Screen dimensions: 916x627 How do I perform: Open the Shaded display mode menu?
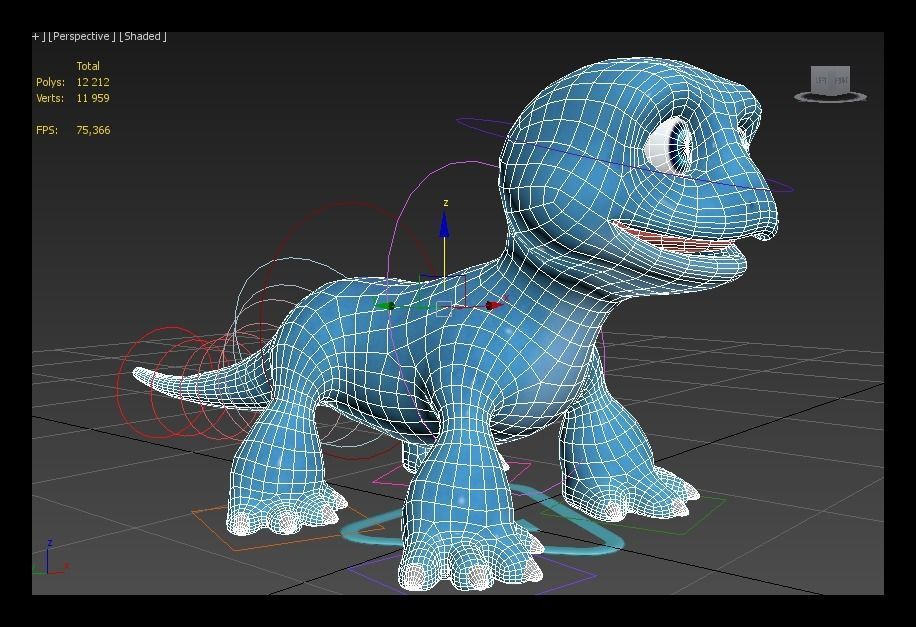coord(143,36)
